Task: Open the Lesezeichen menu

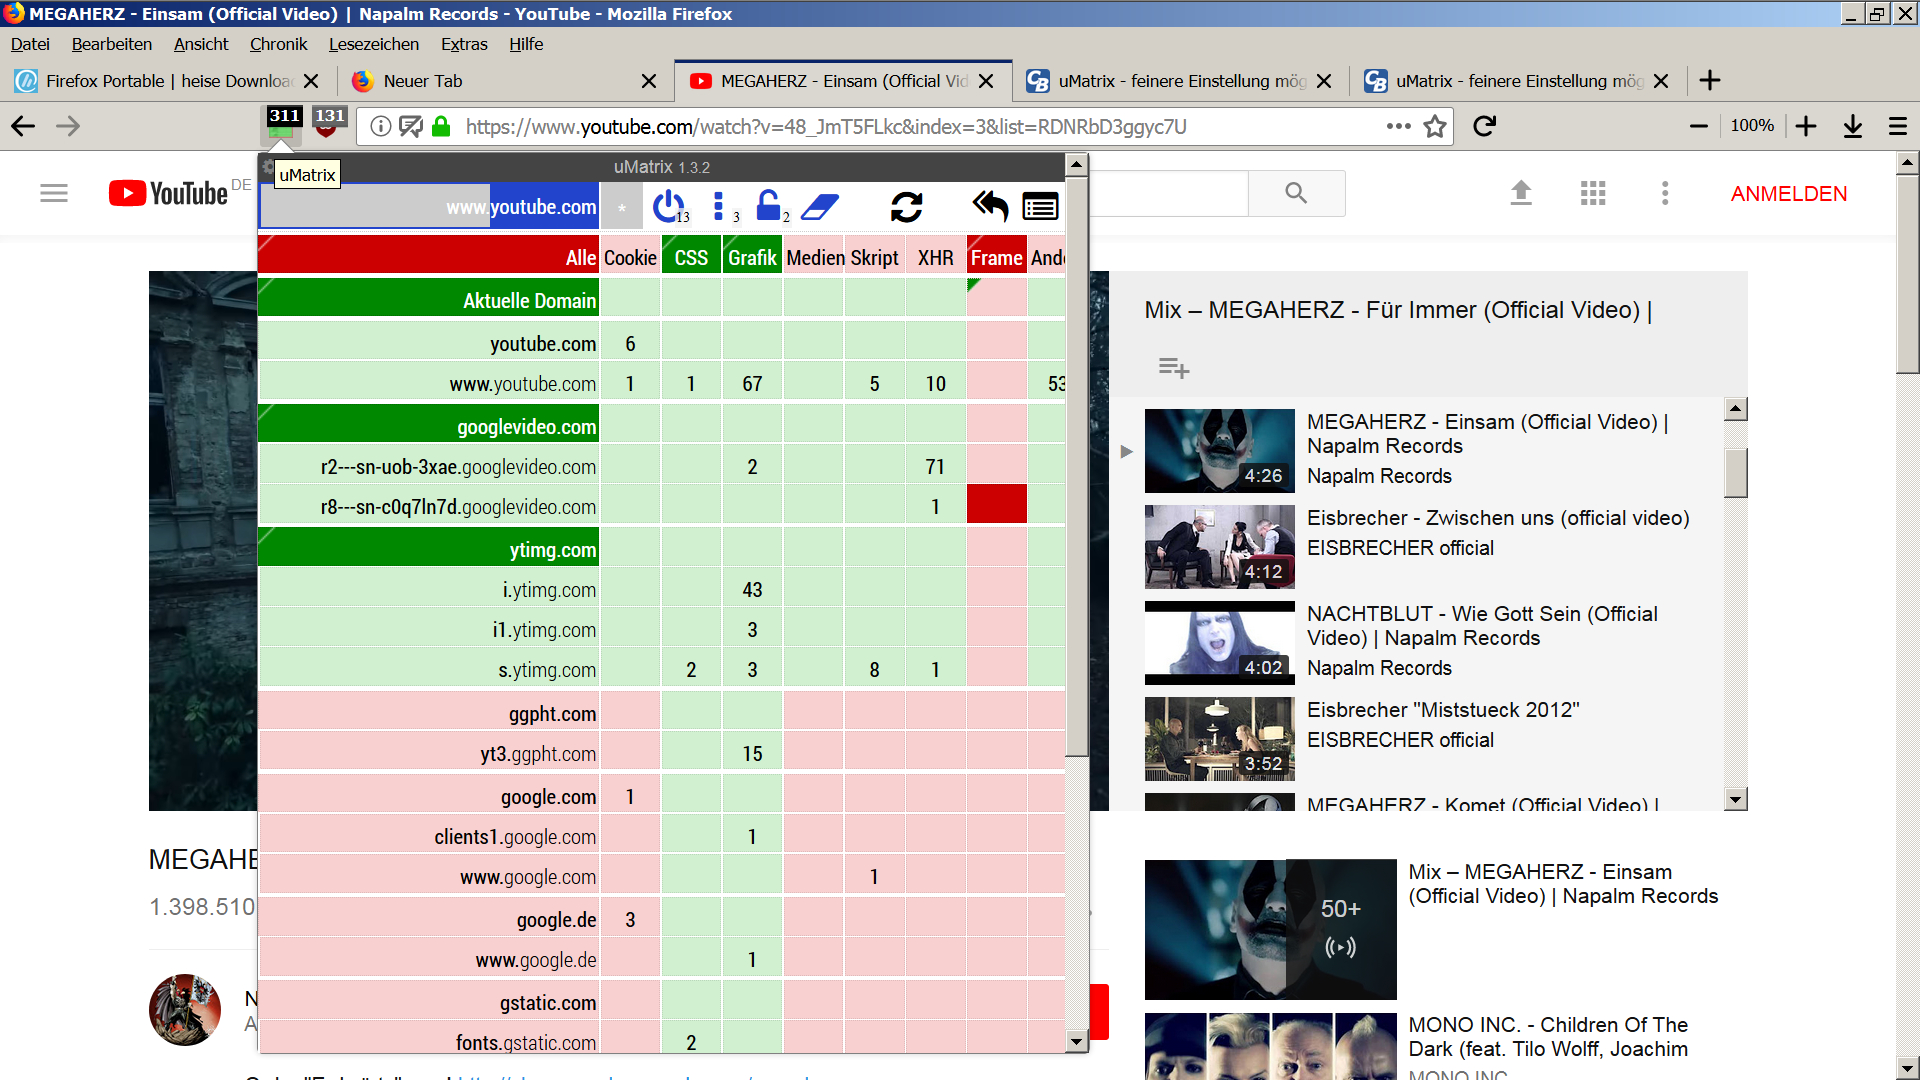Action: [373, 44]
